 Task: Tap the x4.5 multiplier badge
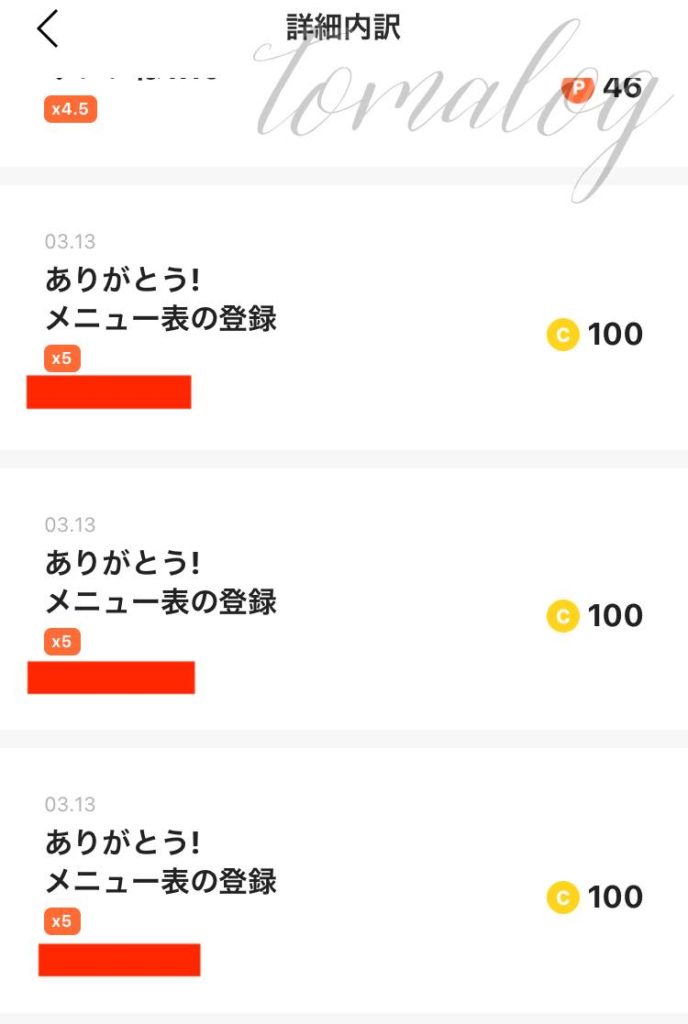tap(70, 109)
